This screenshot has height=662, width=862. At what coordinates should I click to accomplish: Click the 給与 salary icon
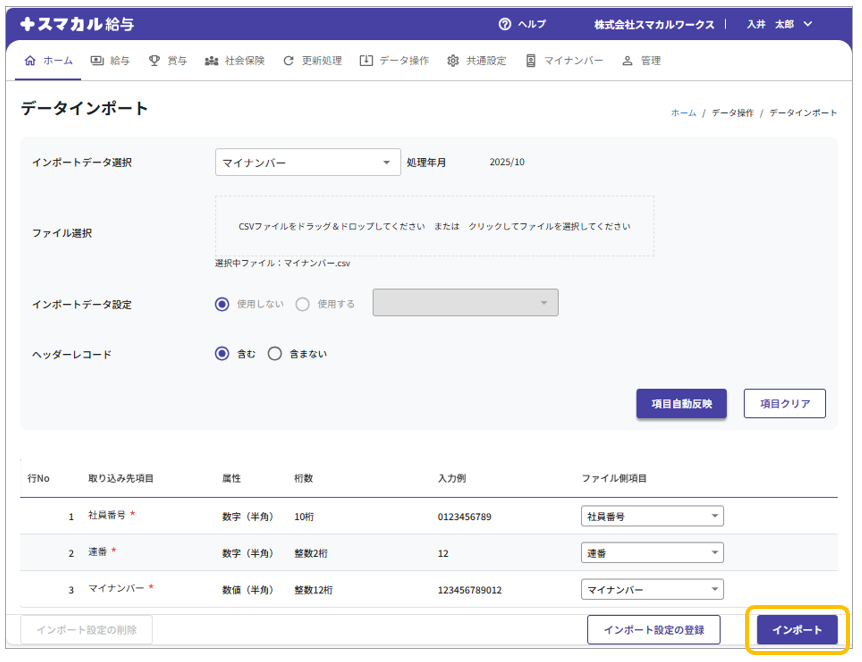pos(97,61)
